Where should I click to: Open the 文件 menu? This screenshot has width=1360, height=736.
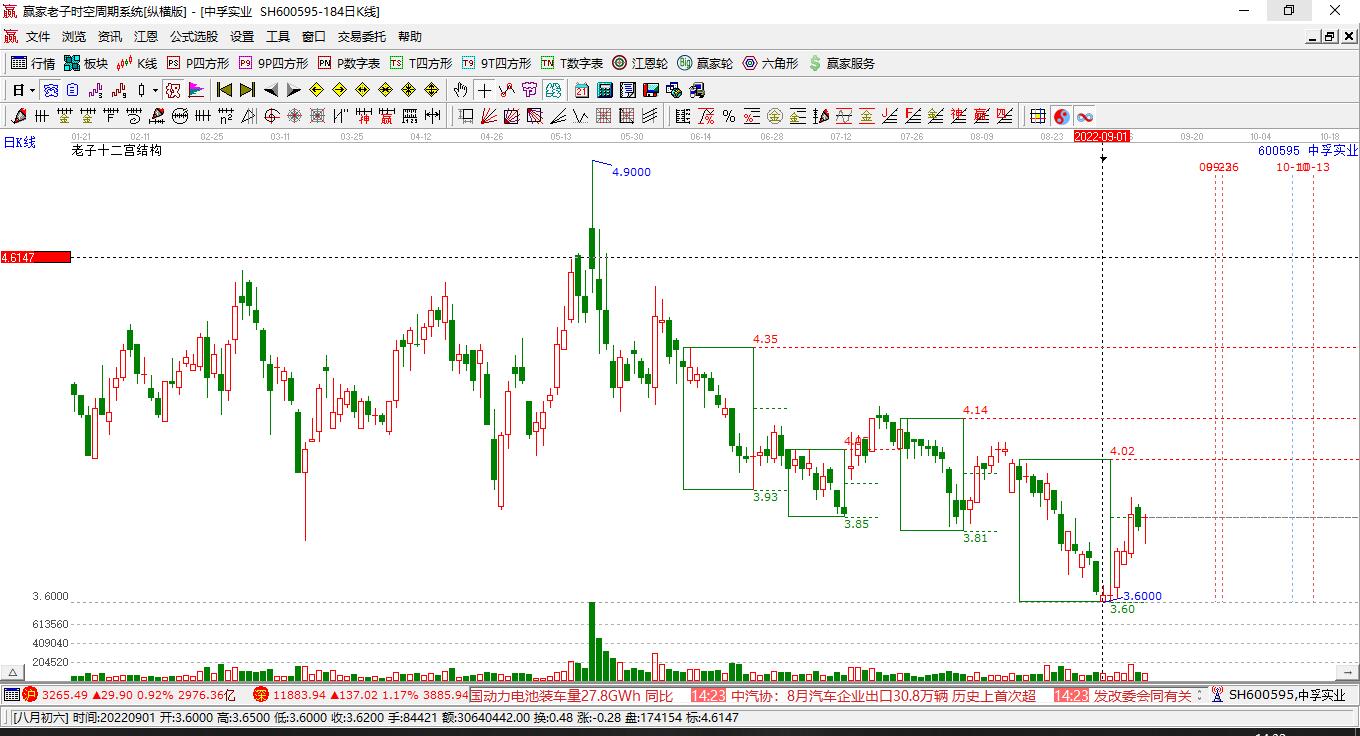coord(38,37)
